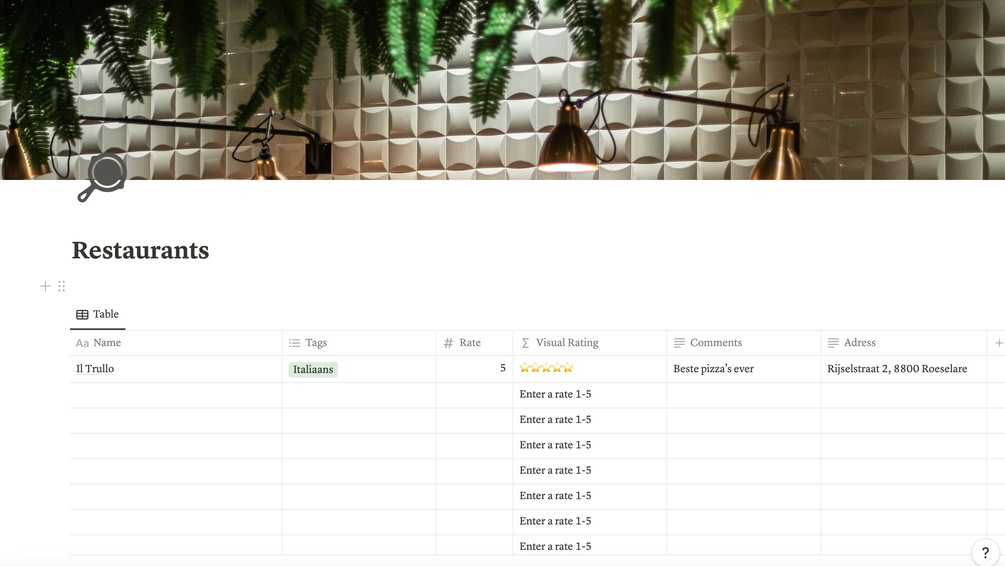This screenshot has width=1005, height=566.
Task: Click the table view icon
Action: click(82, 315)
